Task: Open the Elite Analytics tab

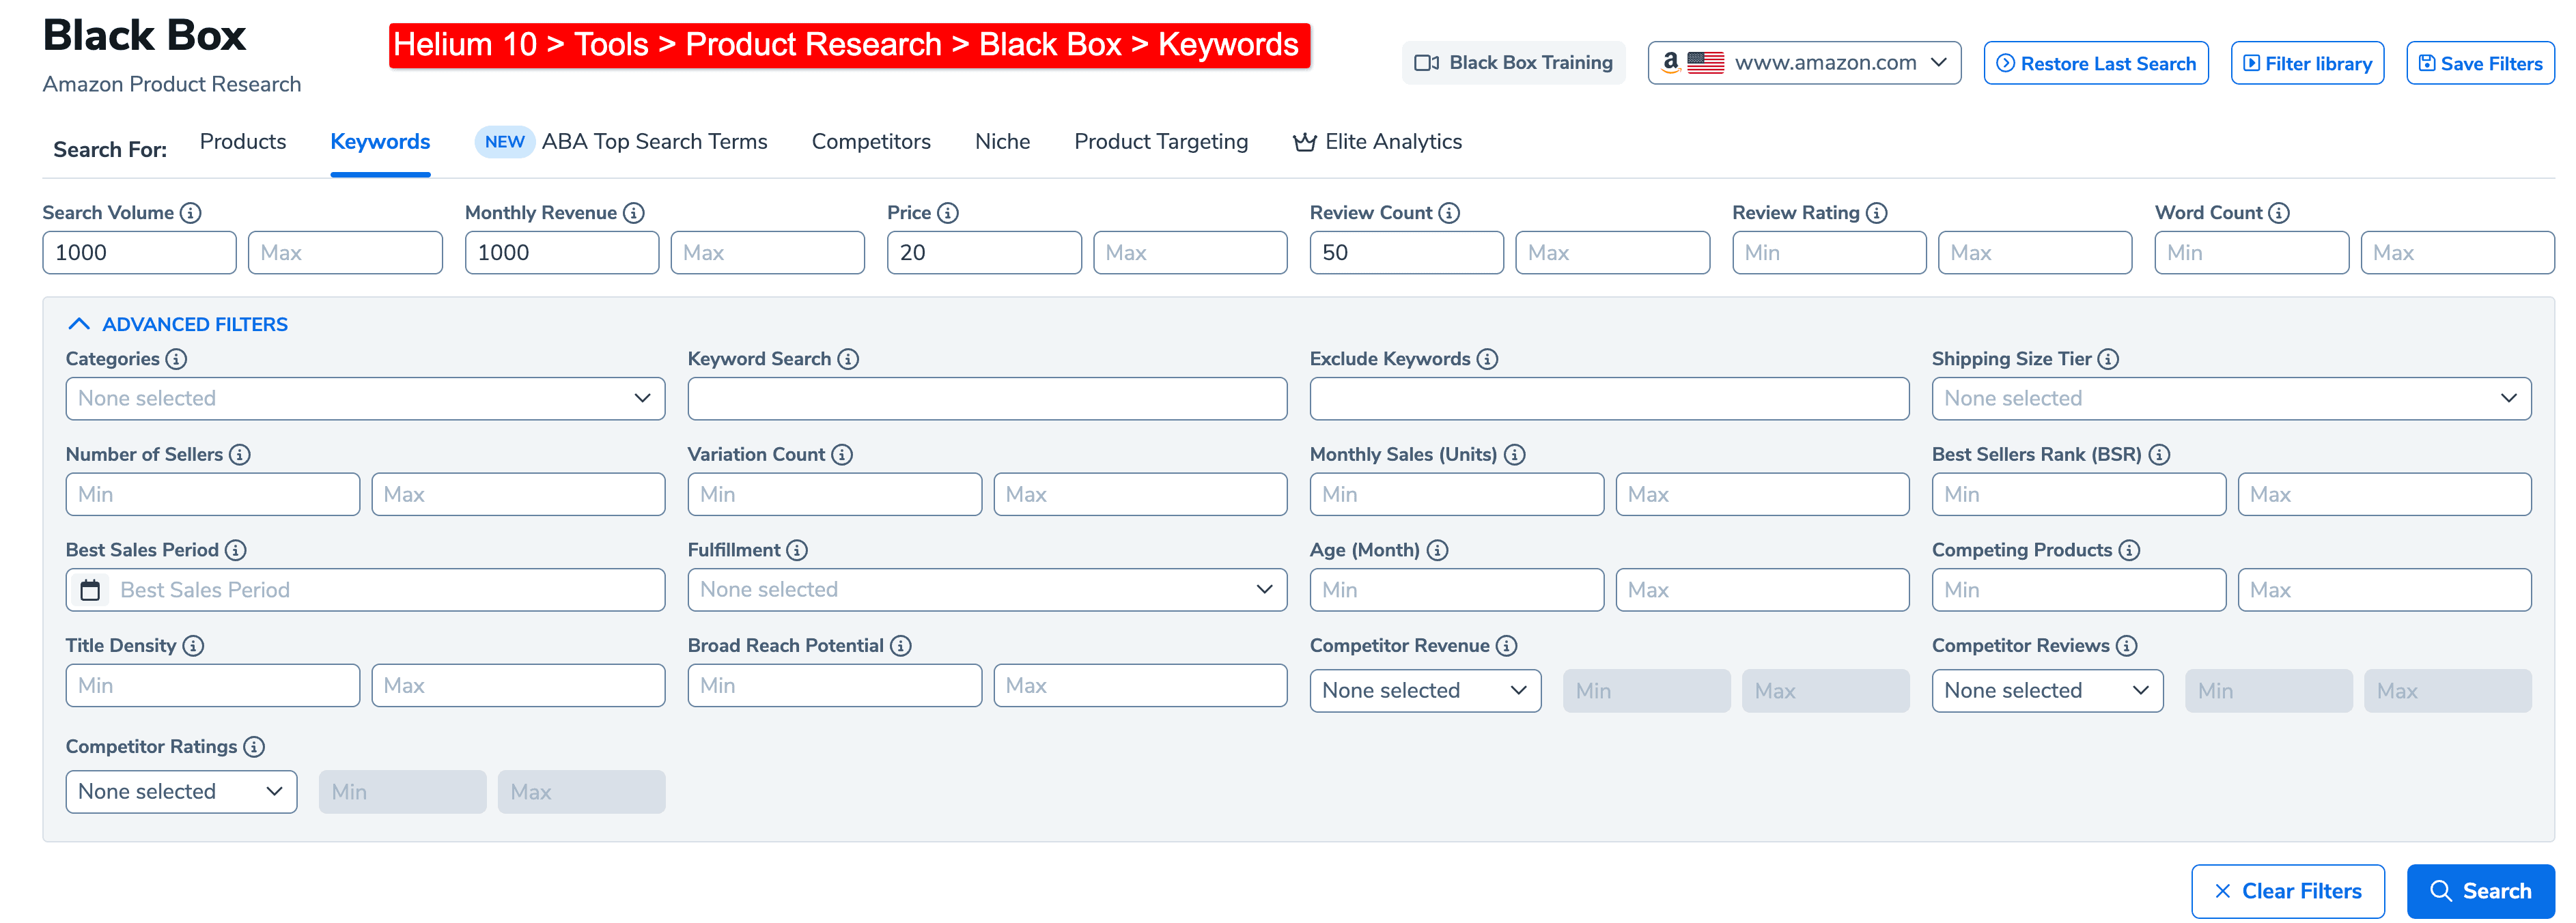Action: click(x=1377, y=142)
